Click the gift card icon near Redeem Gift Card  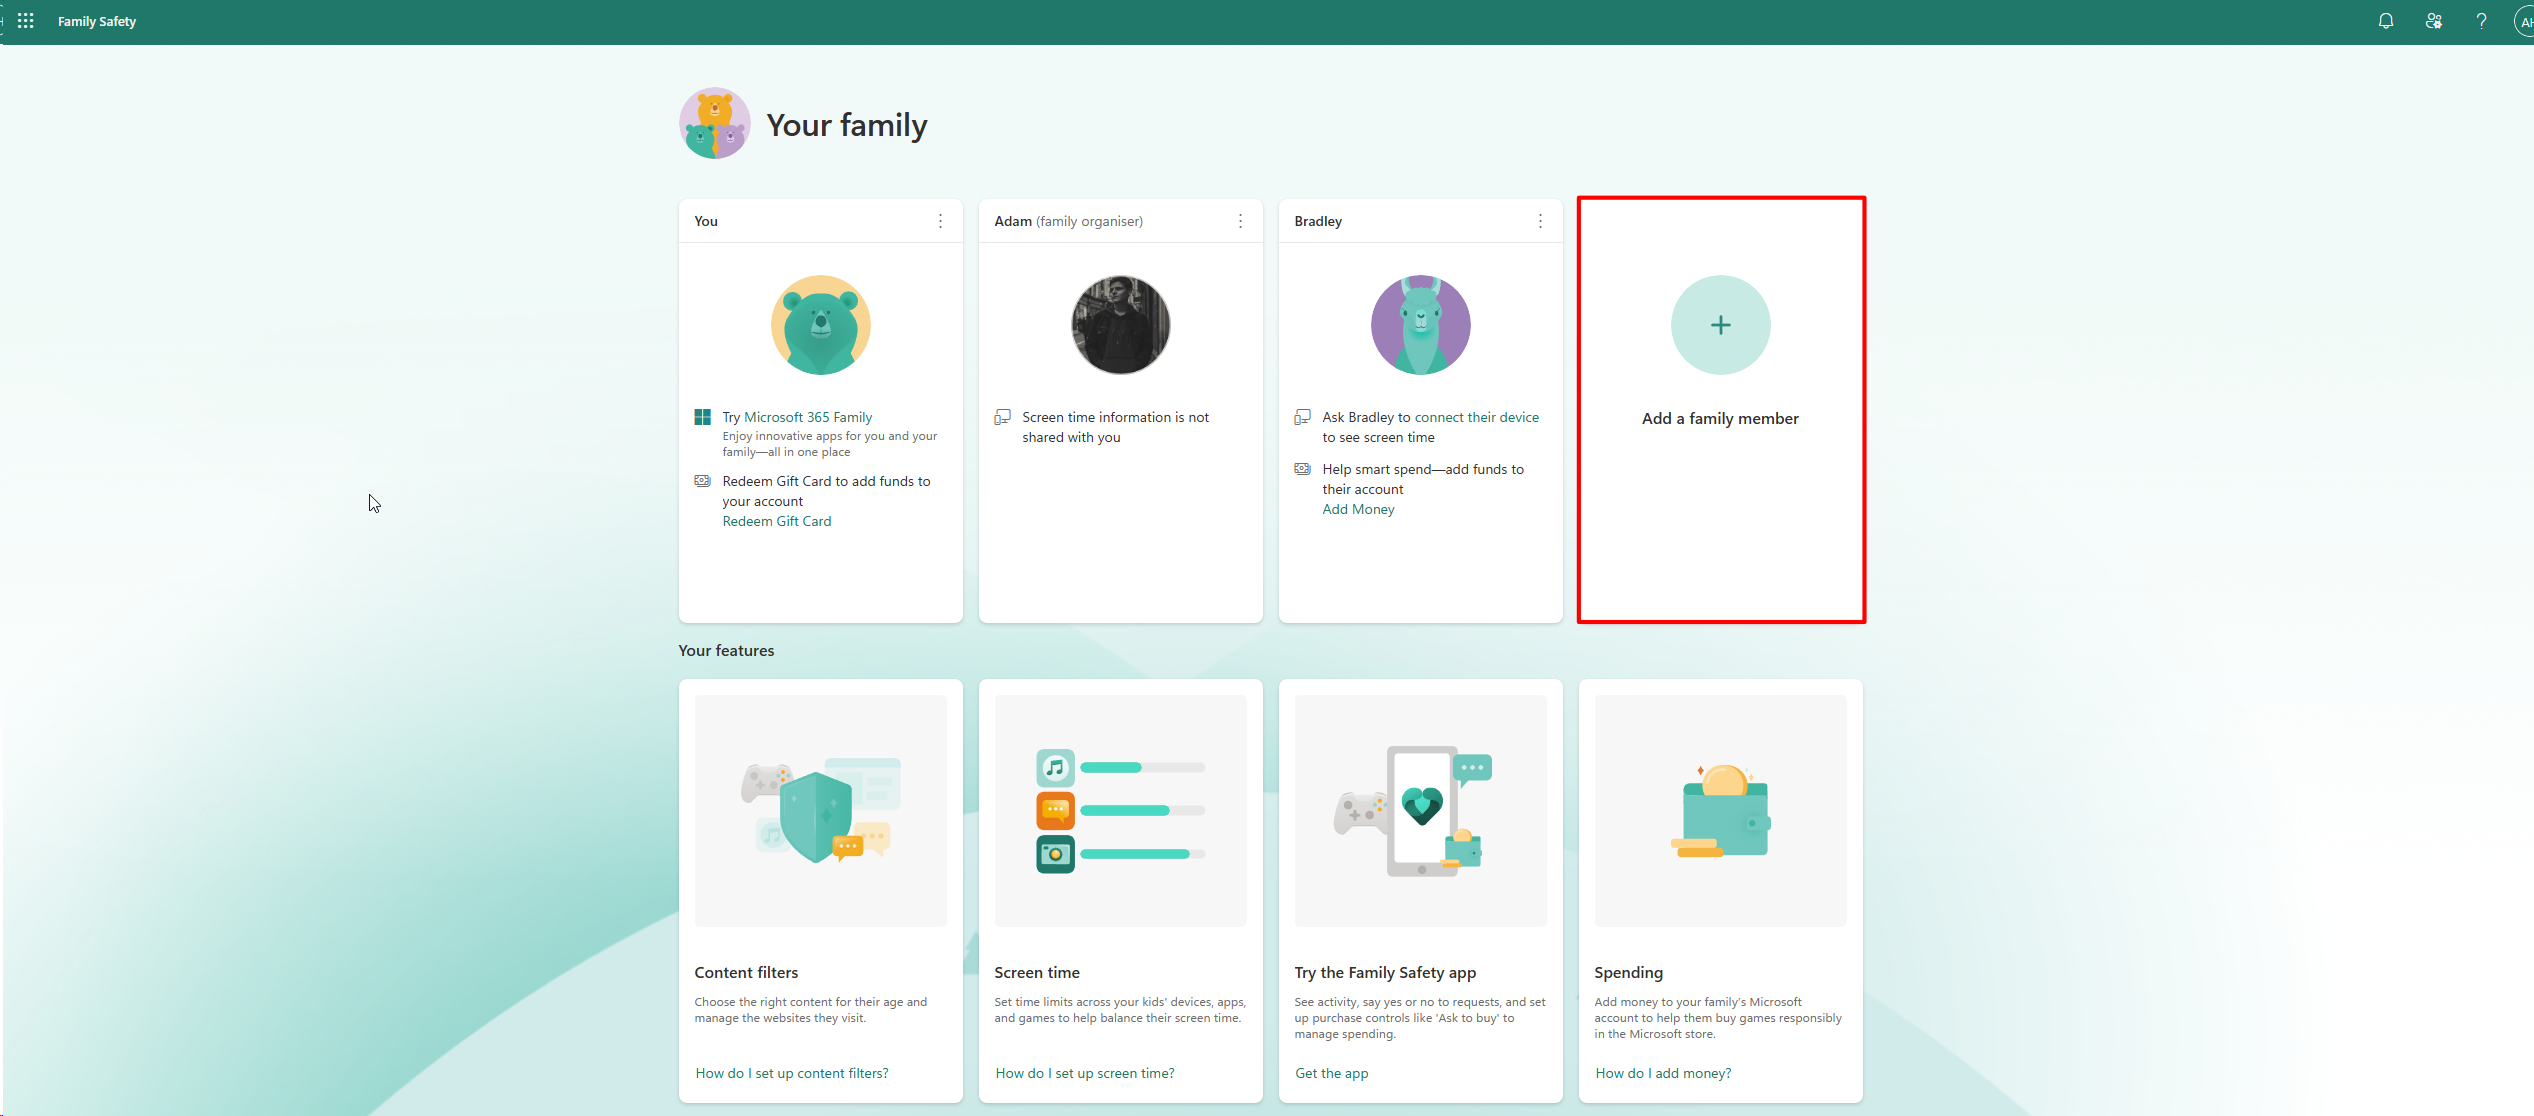(703, 480)
